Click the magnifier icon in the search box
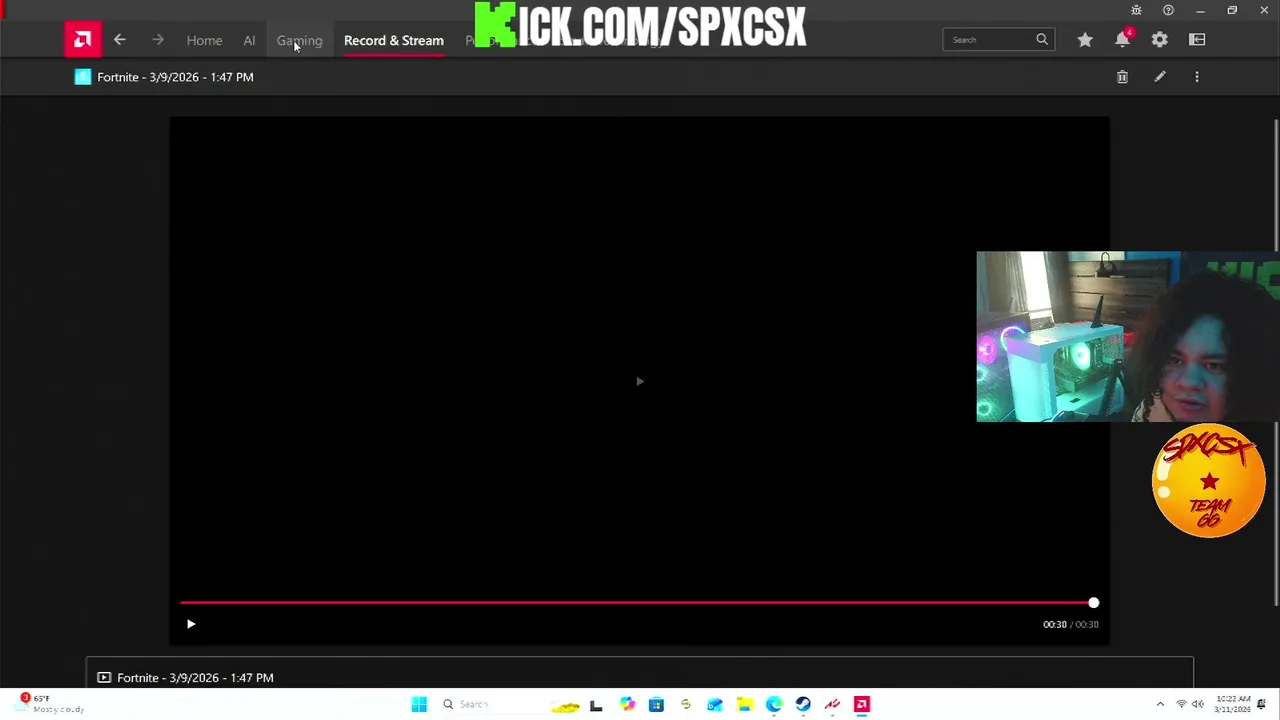The height and width of the screenshot is (720, 1280). pyautogui.click(x=1042, y=40)
